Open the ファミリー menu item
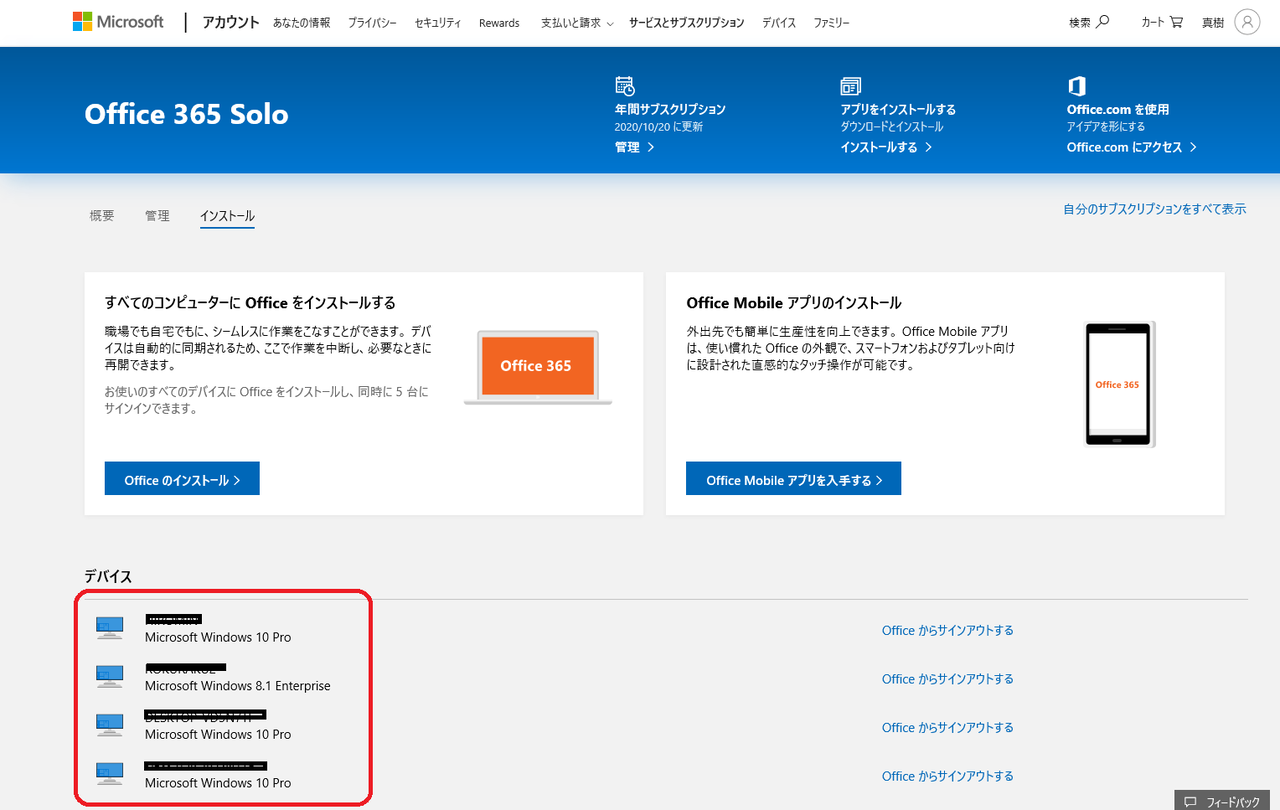 click(x=831, y=23)
